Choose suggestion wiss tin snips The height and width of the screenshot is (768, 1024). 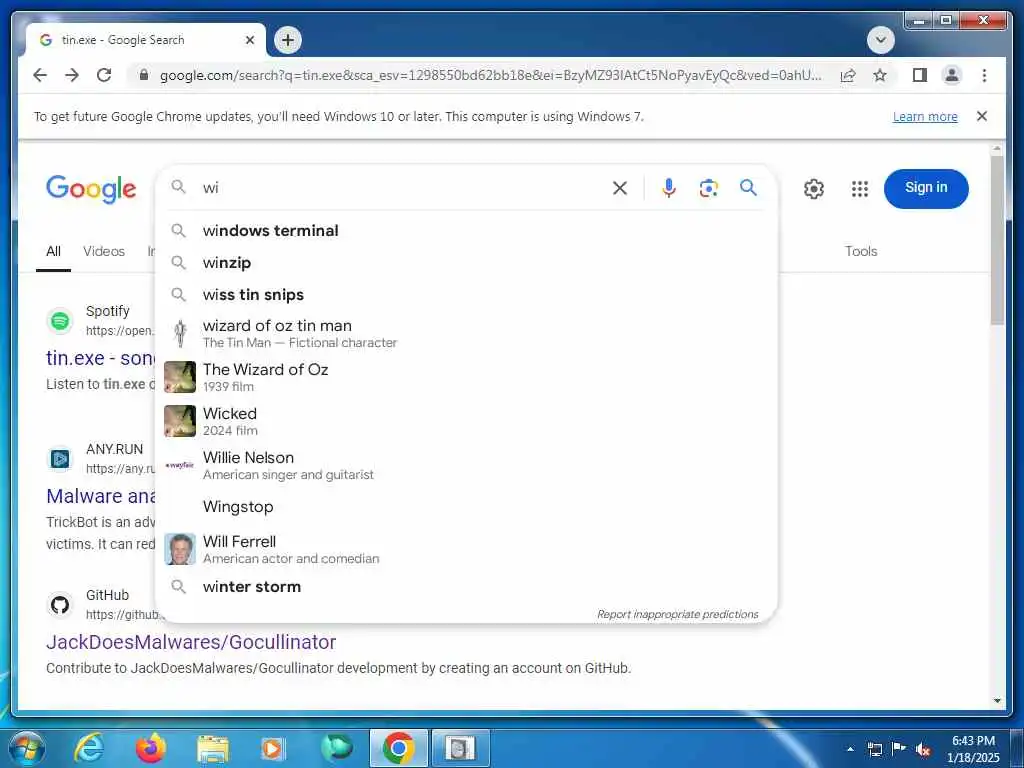pos(466,295)
